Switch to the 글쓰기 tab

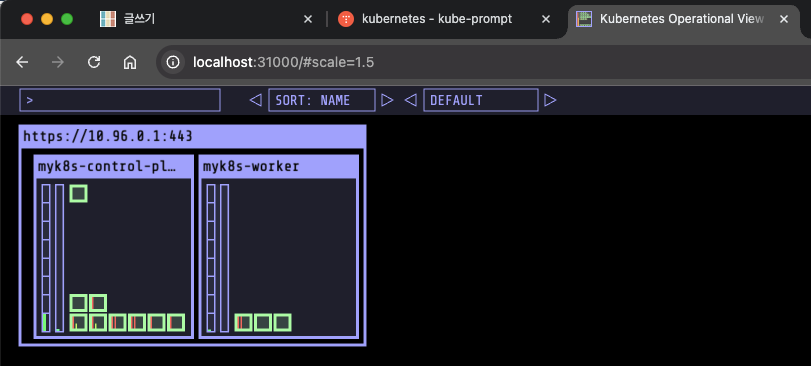[206, 19]
